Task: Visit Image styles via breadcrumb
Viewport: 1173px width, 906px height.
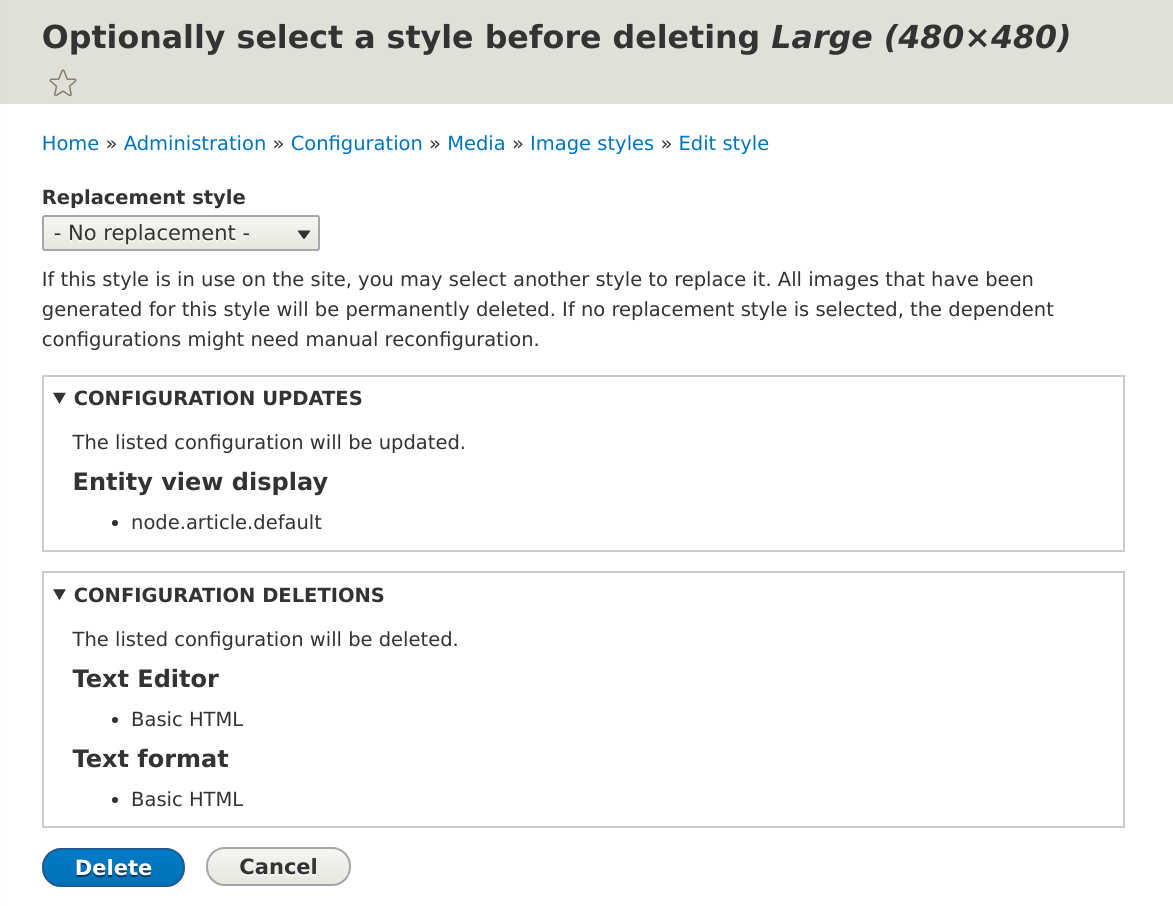Action: [x=591, y=143]
